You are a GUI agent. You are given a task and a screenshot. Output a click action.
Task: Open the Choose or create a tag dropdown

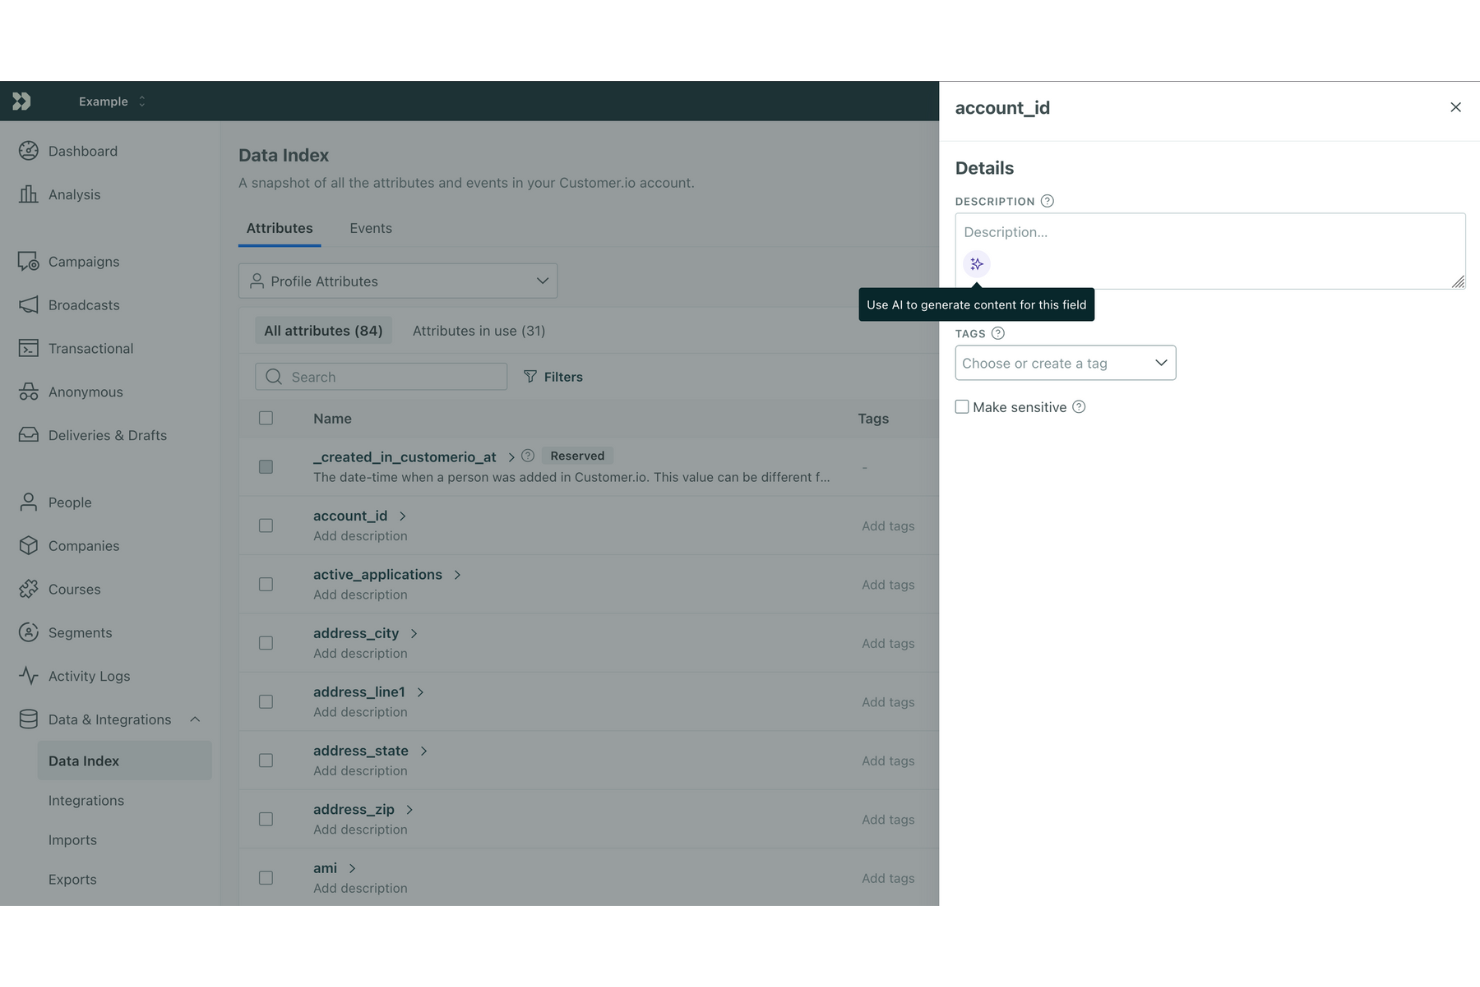click(1065, 362)
